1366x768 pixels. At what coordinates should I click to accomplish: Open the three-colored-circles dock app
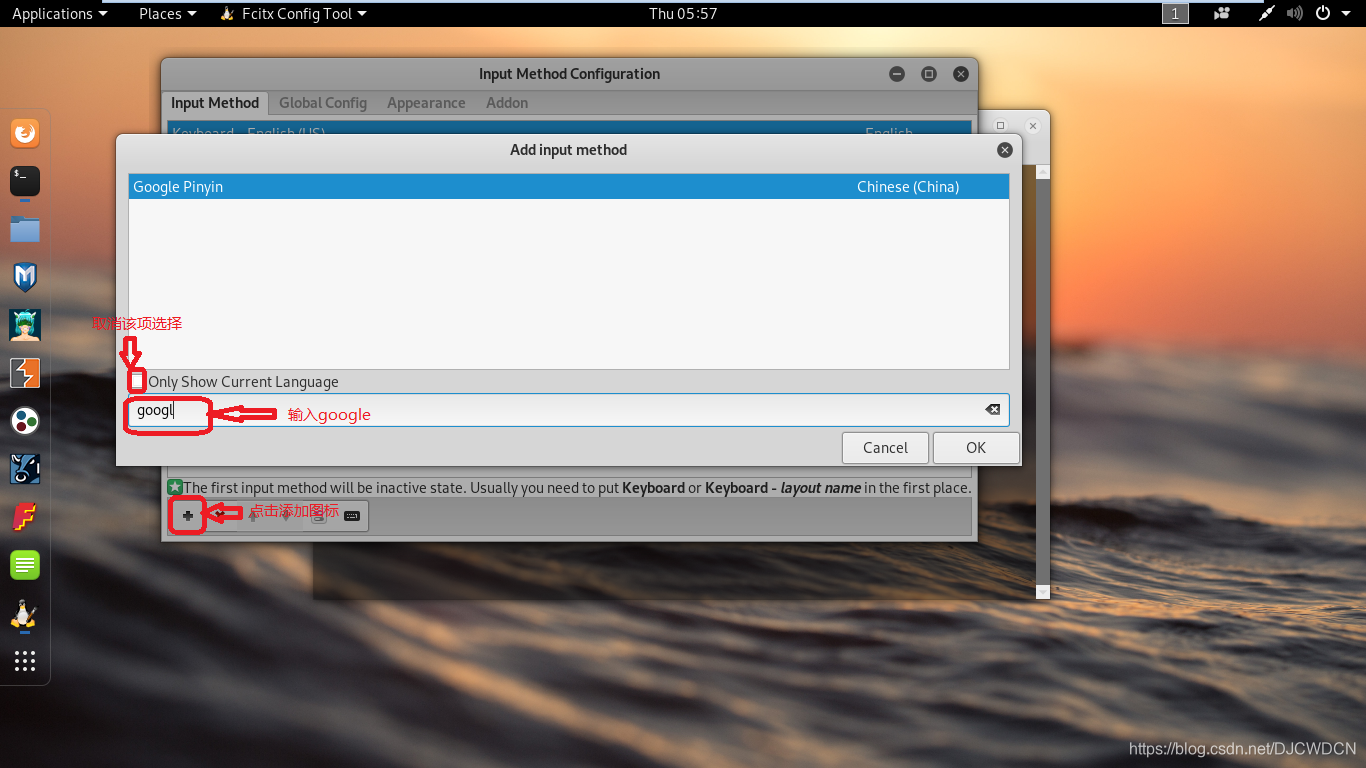25,421
